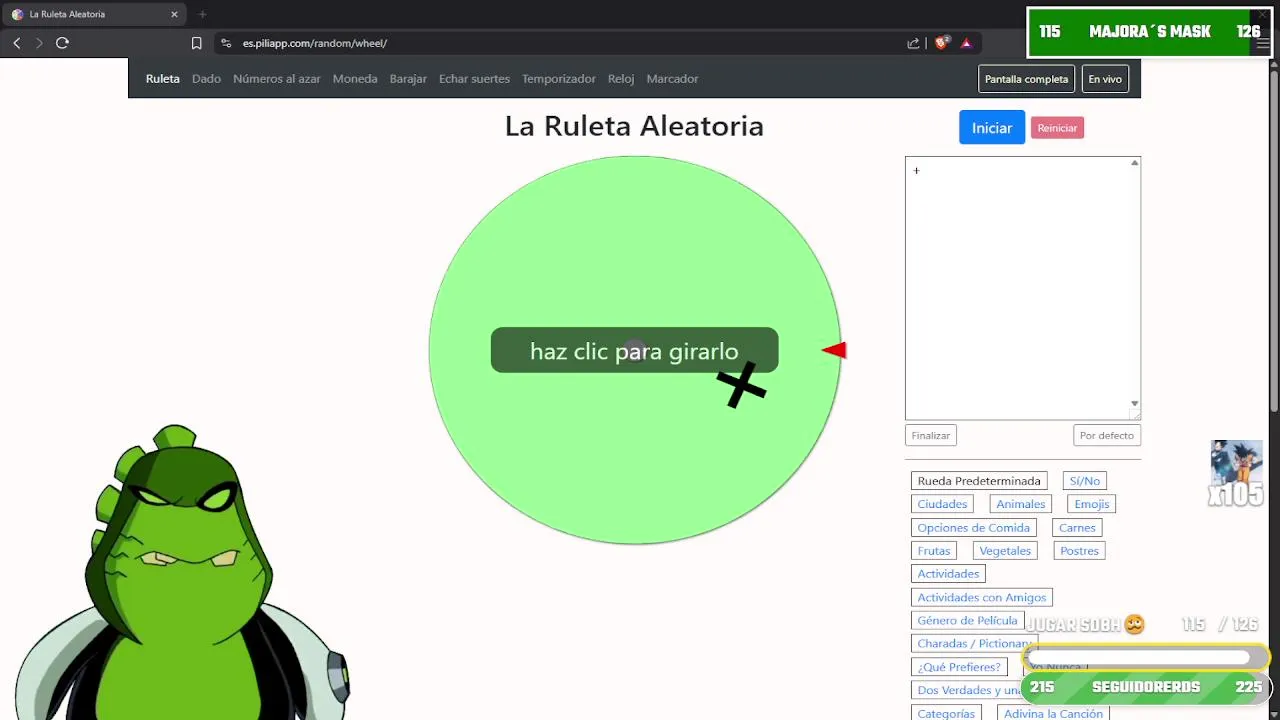
Task: Select the Actividades preset
Action: (948, 574)
